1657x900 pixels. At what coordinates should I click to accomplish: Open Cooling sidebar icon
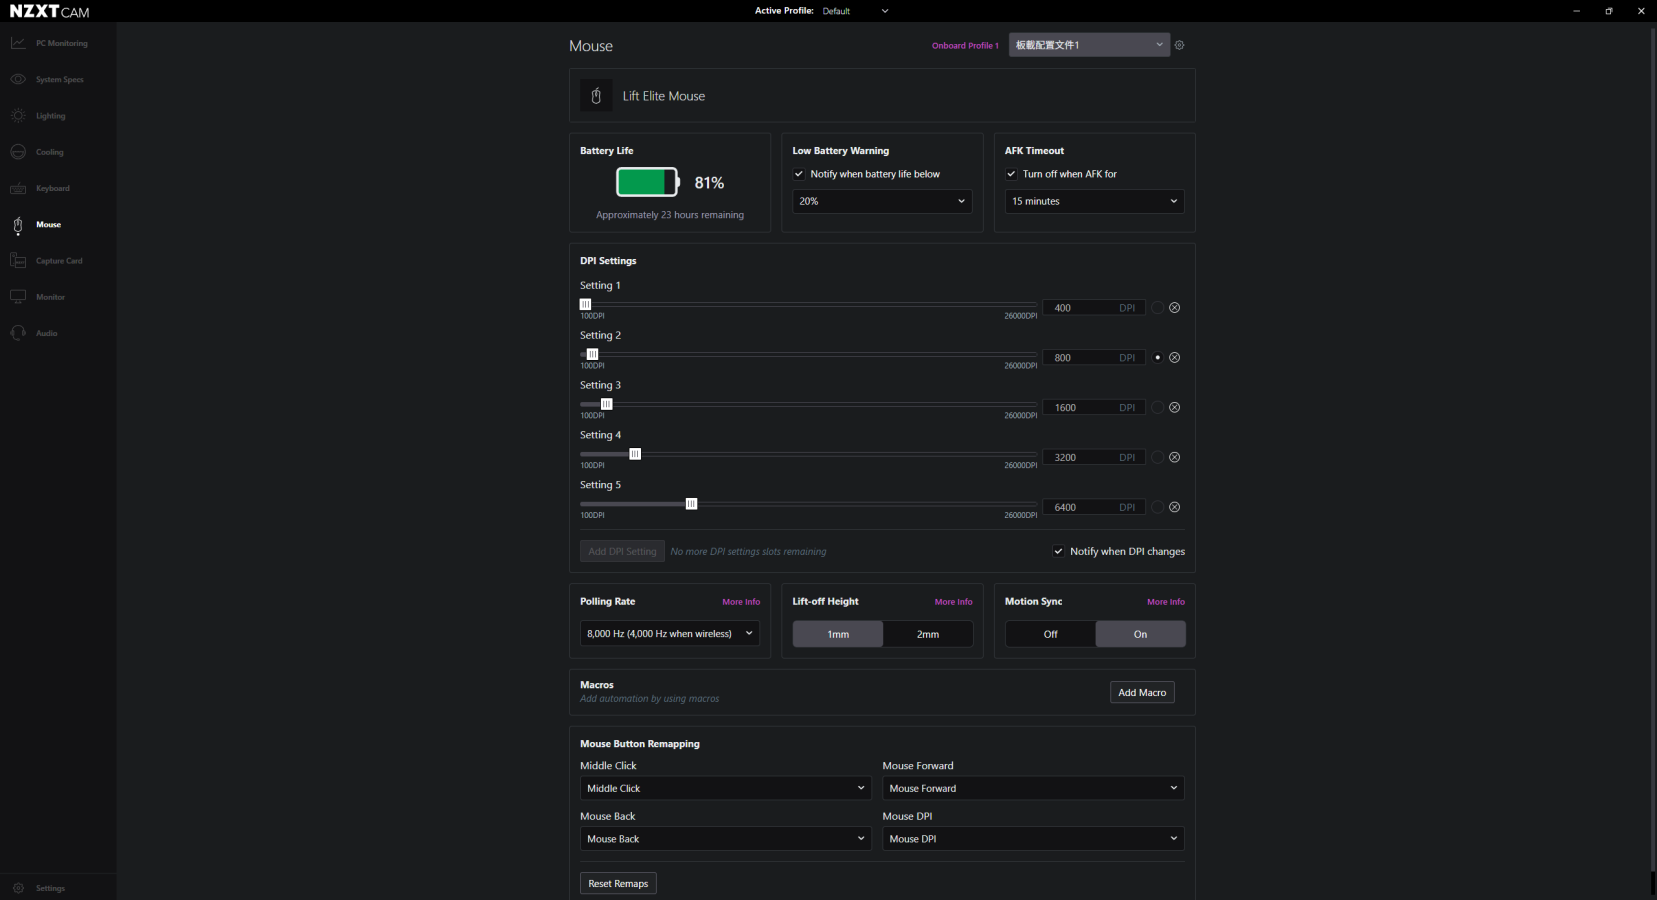pyautogui.click(x=18, y=152)
